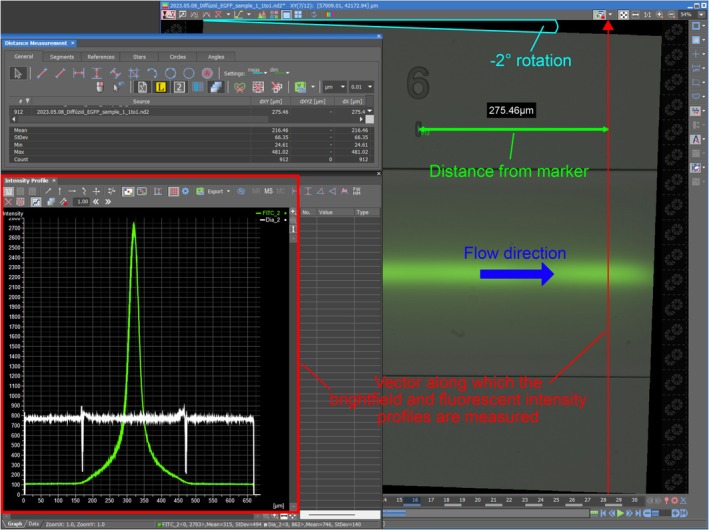Toggle the red grid display button

pyautogui.click(x=173, y=191)
